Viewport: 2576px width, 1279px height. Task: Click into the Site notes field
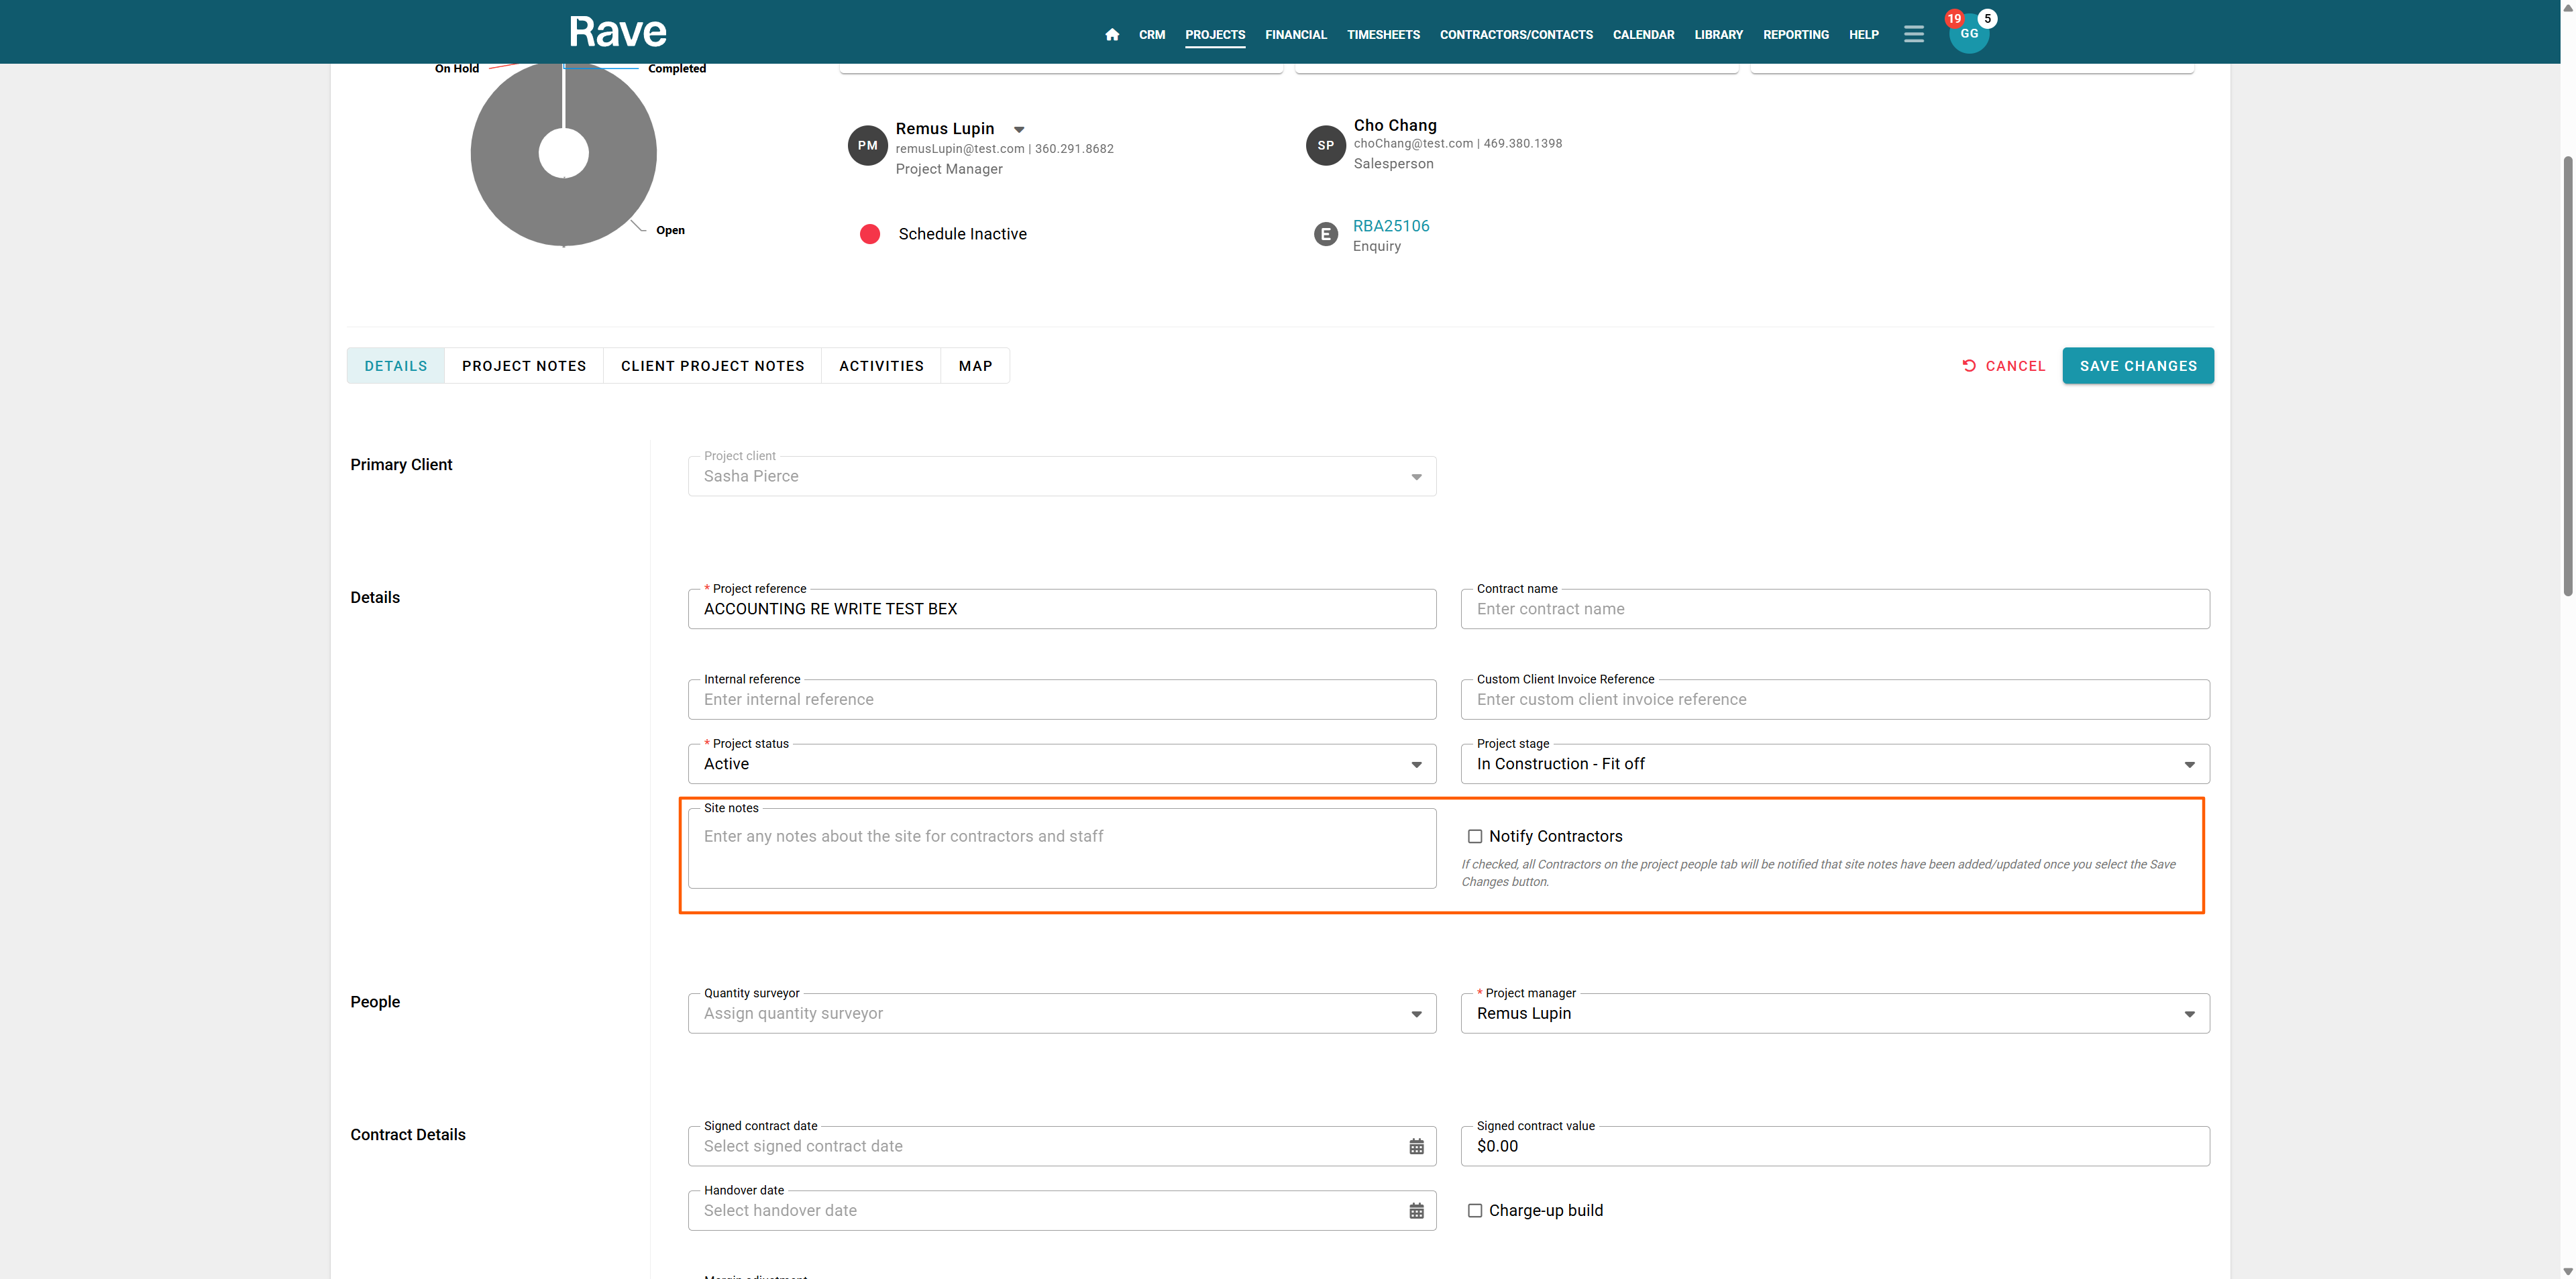pos(1061,848)
